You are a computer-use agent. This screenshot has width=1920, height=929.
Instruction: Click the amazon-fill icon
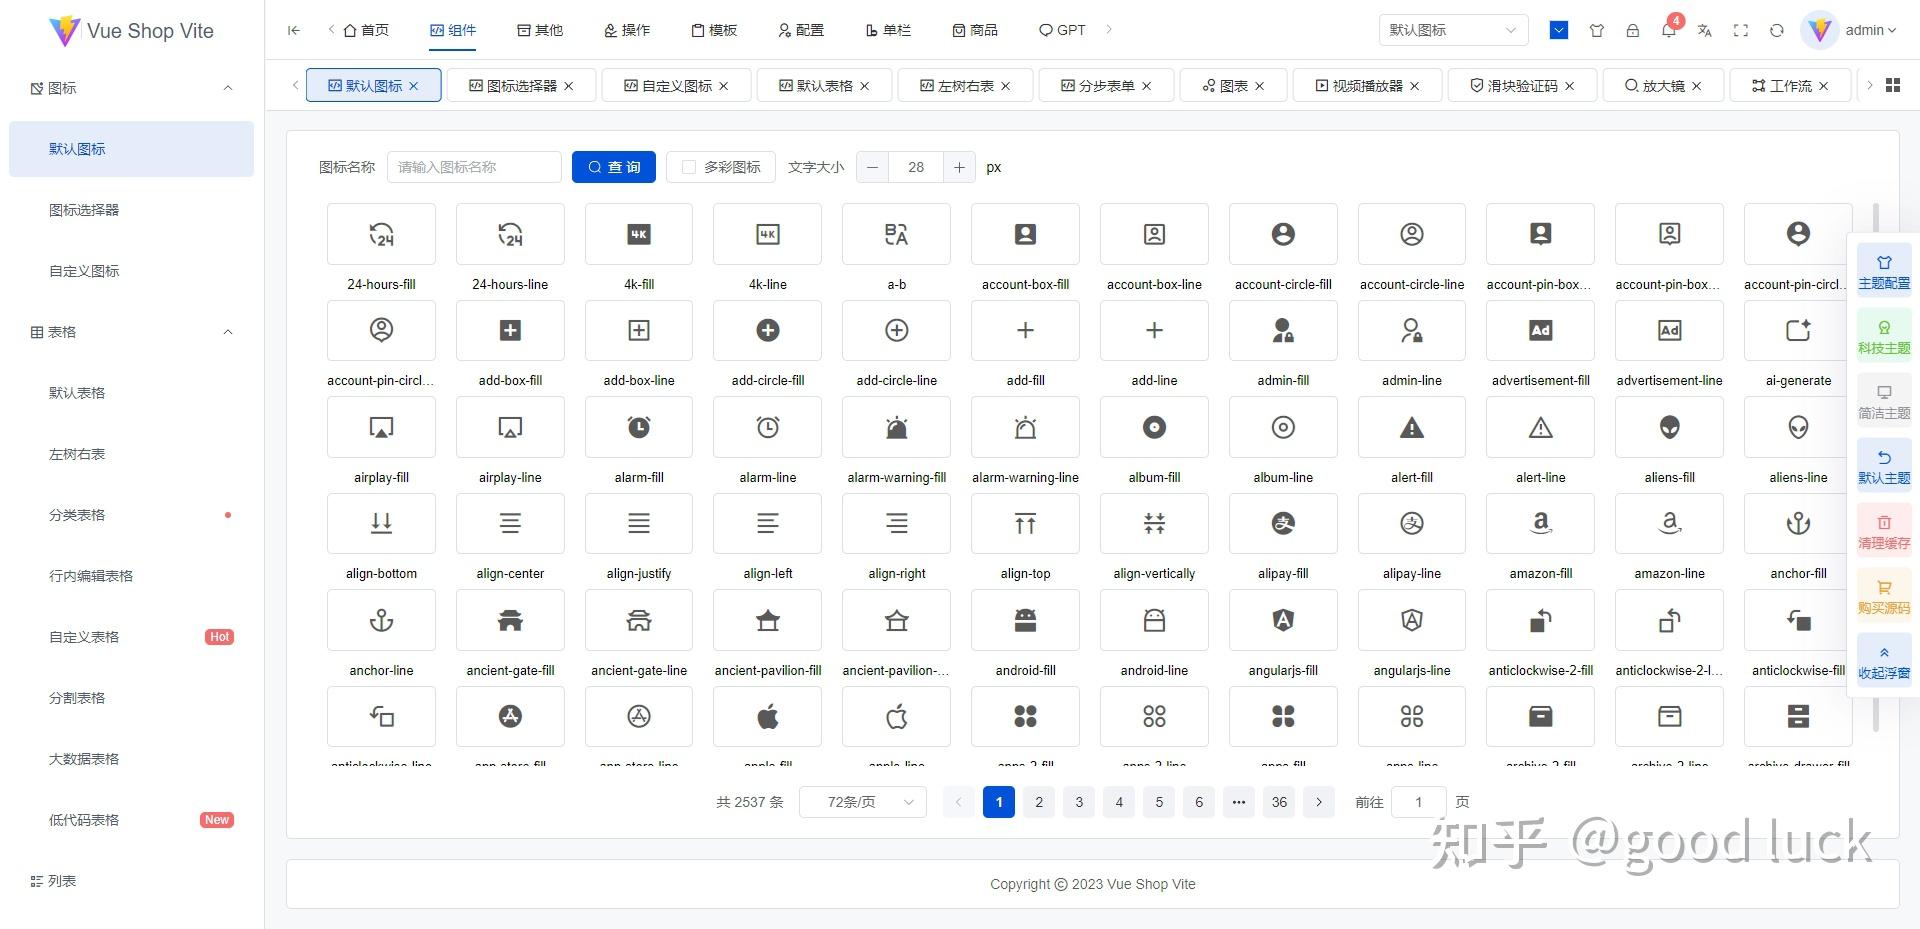point(1541,523)
